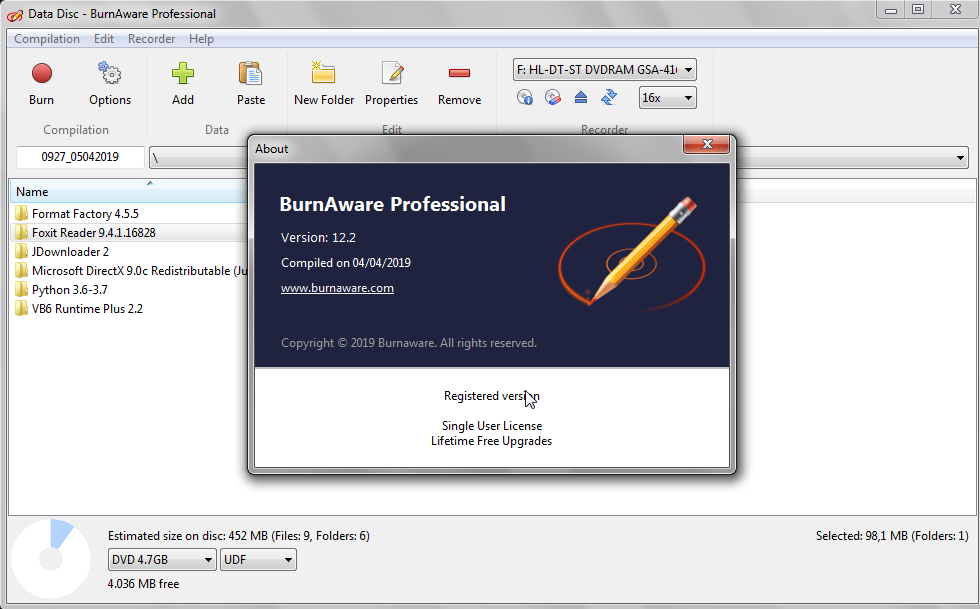The image size is (980, 609).
Task: Click the Python 3.6-3.7 folder icon
Action: click(x=21, y=289)
